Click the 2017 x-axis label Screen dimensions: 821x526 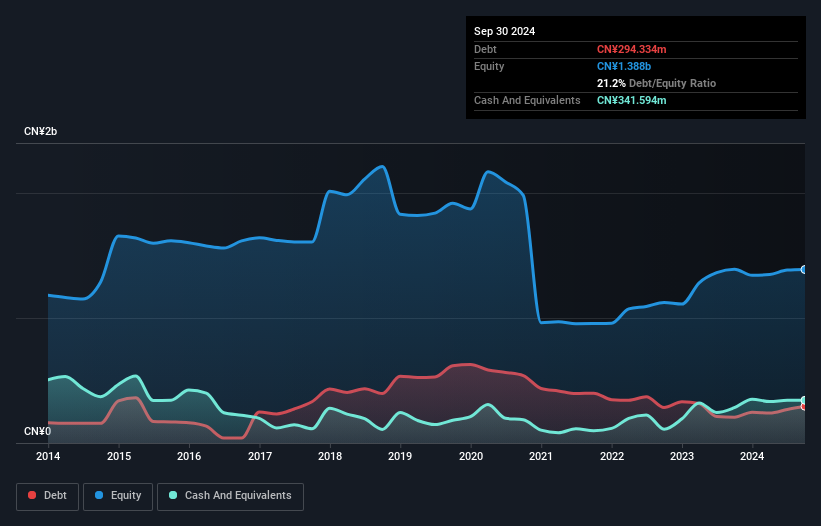(x=260, y=456)
